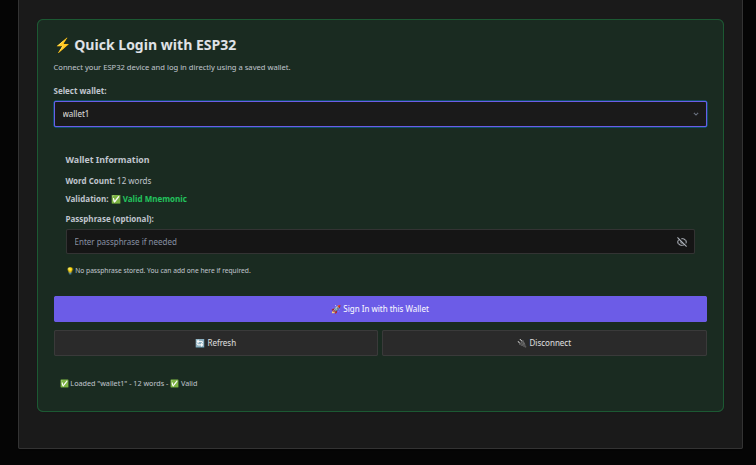Click the 'Passphrase (optional):' label
This screenshot has height=465, width=756.
pyautogui.click(x=109, y=219)
